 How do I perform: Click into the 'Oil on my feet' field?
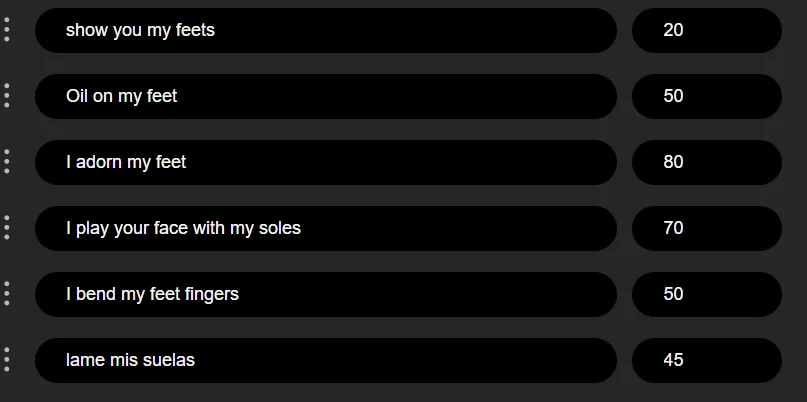click(x=325, y=96)
